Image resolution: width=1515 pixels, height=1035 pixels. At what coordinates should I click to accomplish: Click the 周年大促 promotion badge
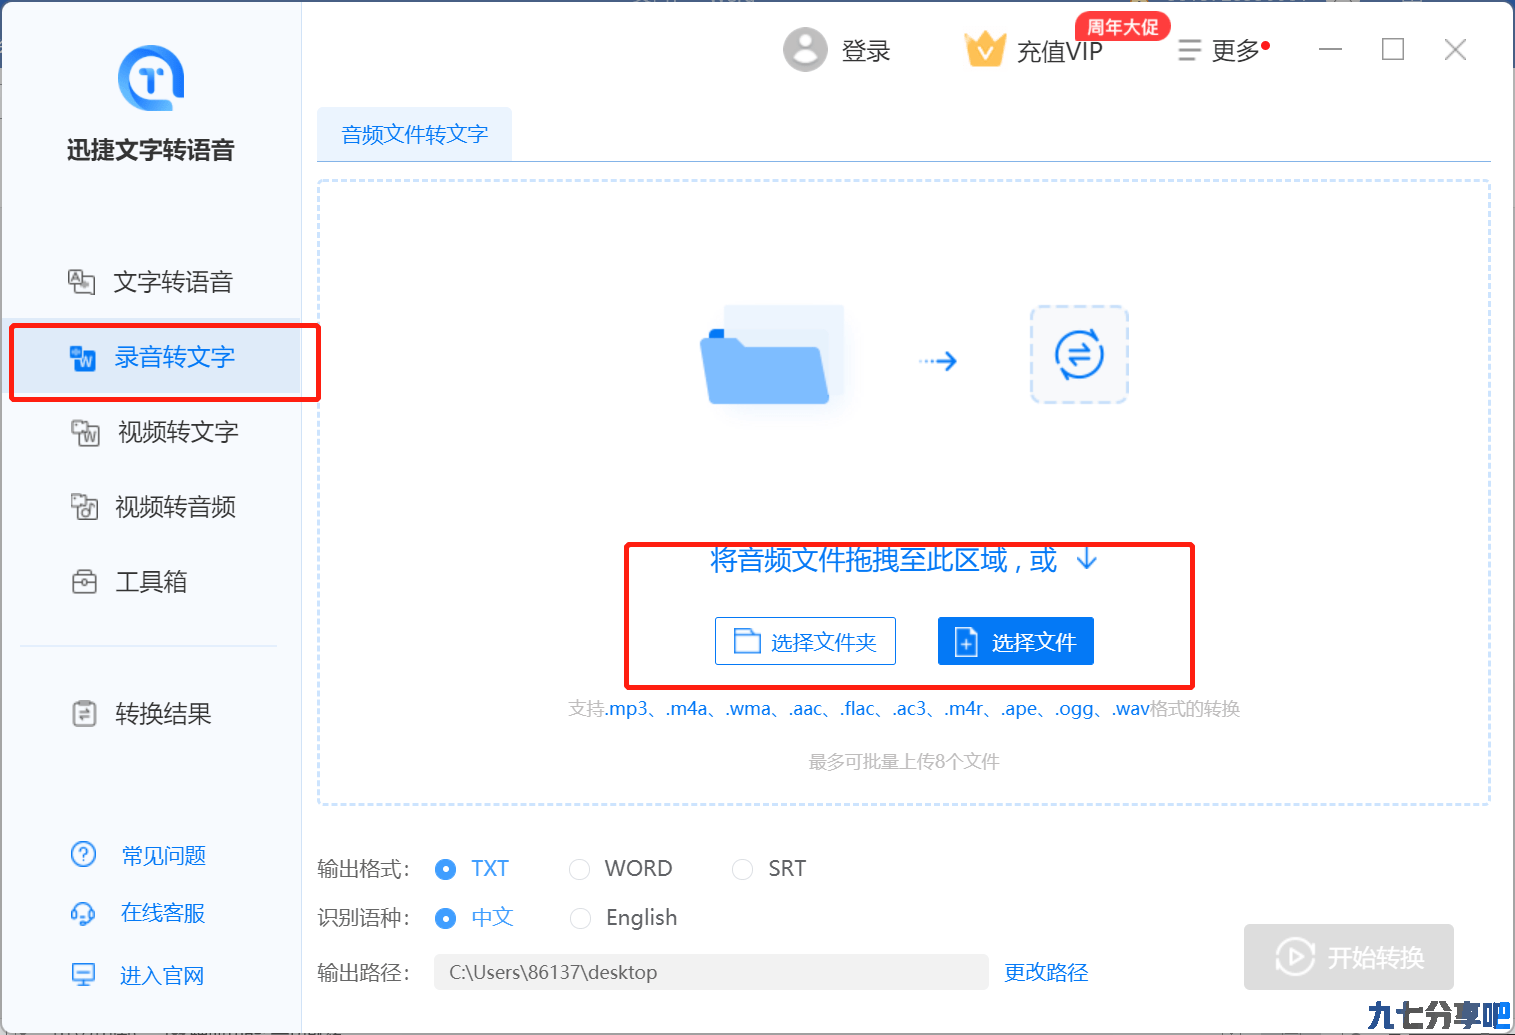[1122, 26]
